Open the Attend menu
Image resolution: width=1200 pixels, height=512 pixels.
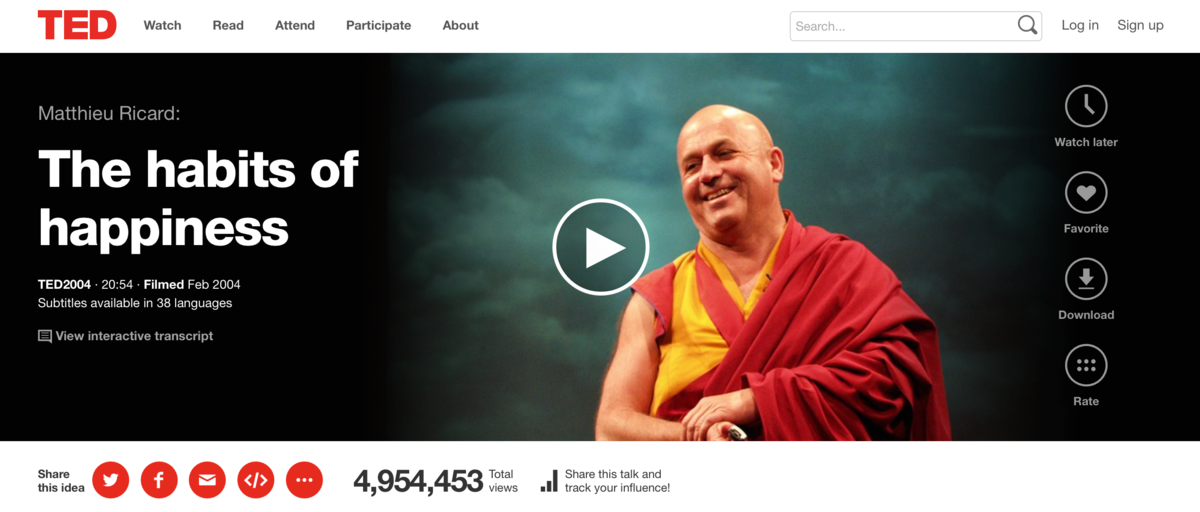pos(295,25)
